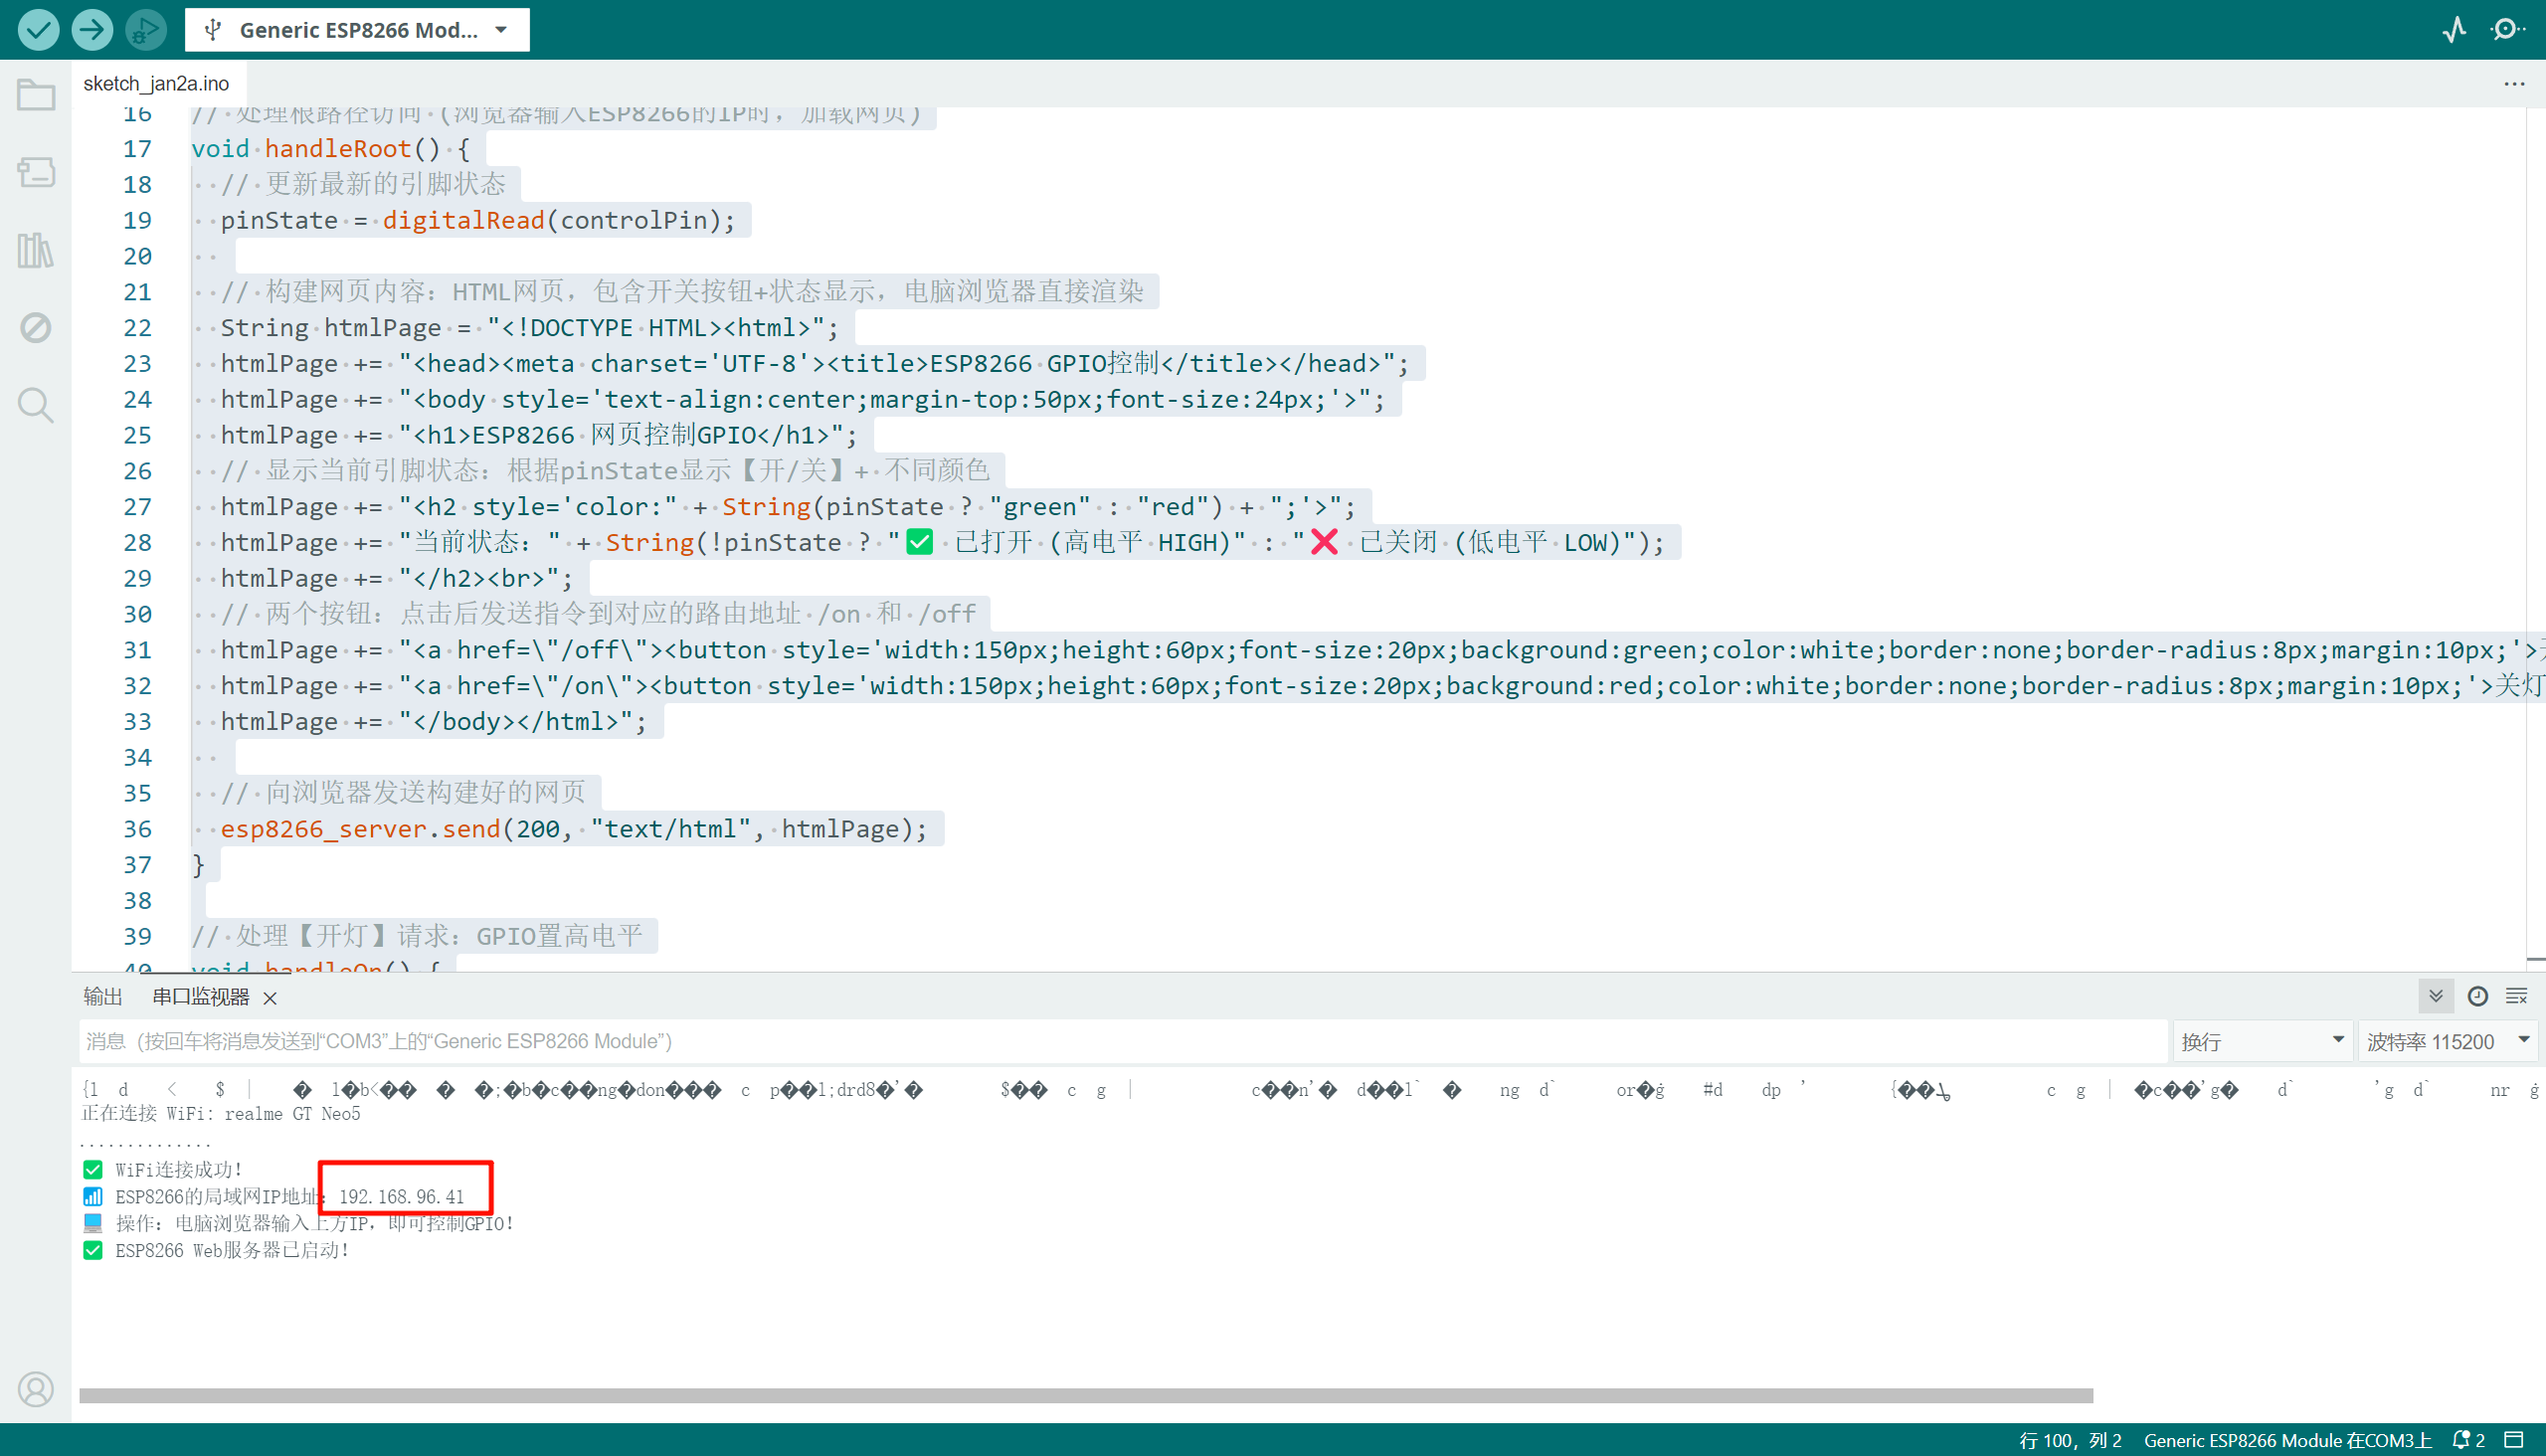This screenshot has height=1456, width=2546.
Task: Toggle timestamp display in serial monitor
Action: [2477, 996]
